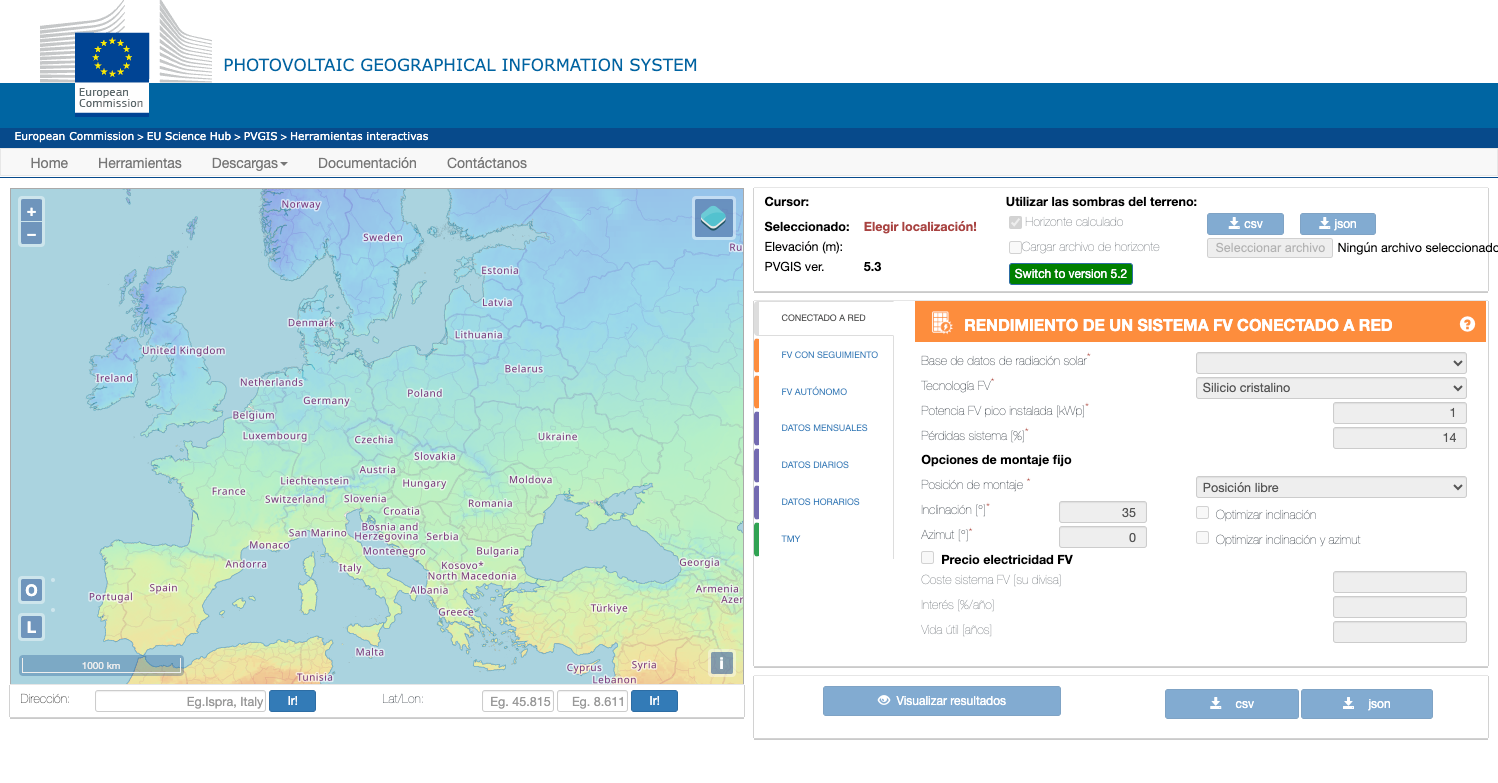This screenshot has height=783, width=1498.
Task: Open the Documentación menu
Action: click(x=367, y=163)
